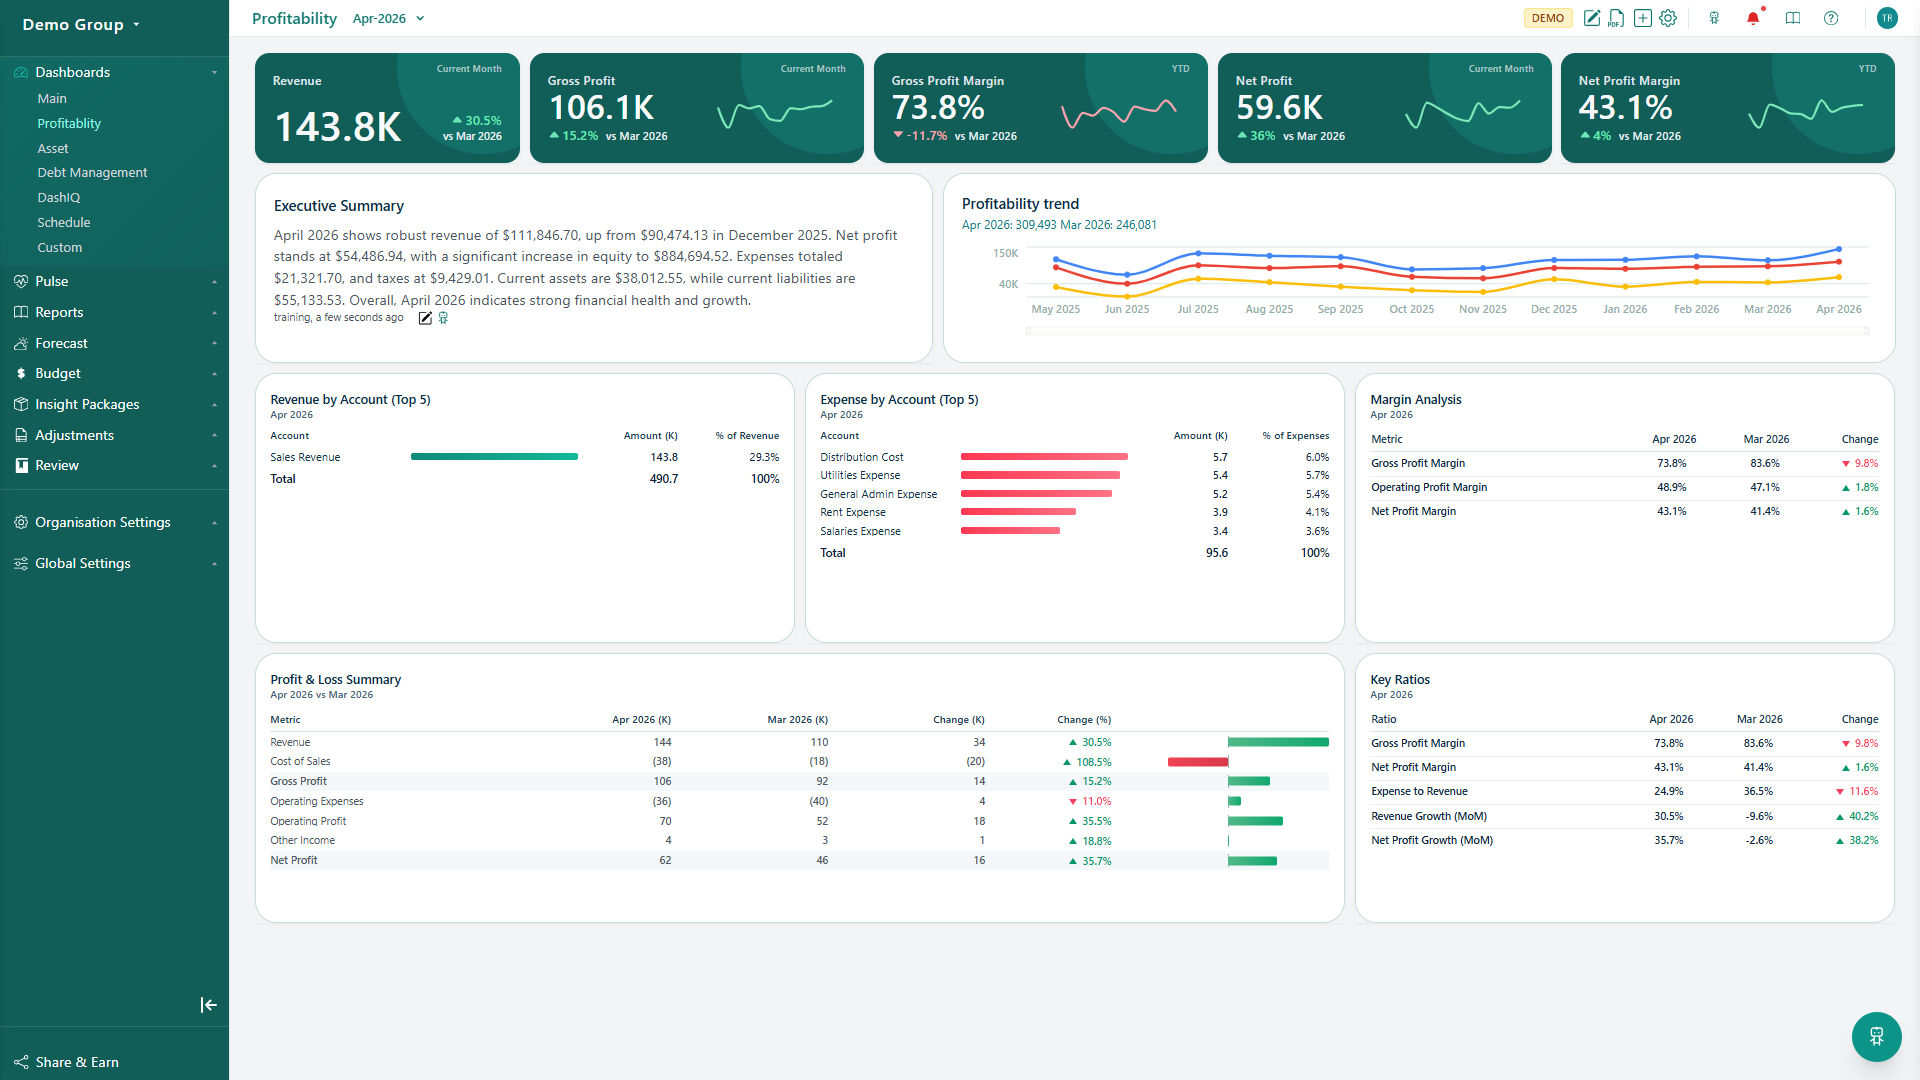Click the Net Profit Margin KPI card
Viewport: 1920px width, 1080px height.
coord(1727,108)
